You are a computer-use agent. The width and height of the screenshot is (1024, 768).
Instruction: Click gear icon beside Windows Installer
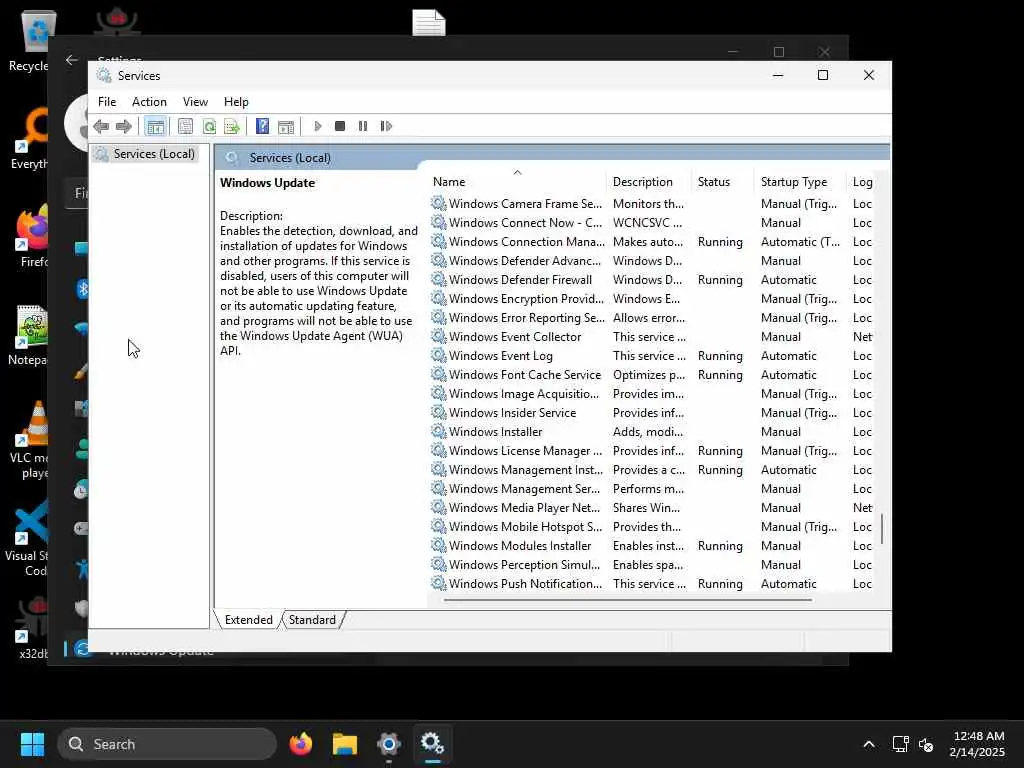(x=439, y=431)
